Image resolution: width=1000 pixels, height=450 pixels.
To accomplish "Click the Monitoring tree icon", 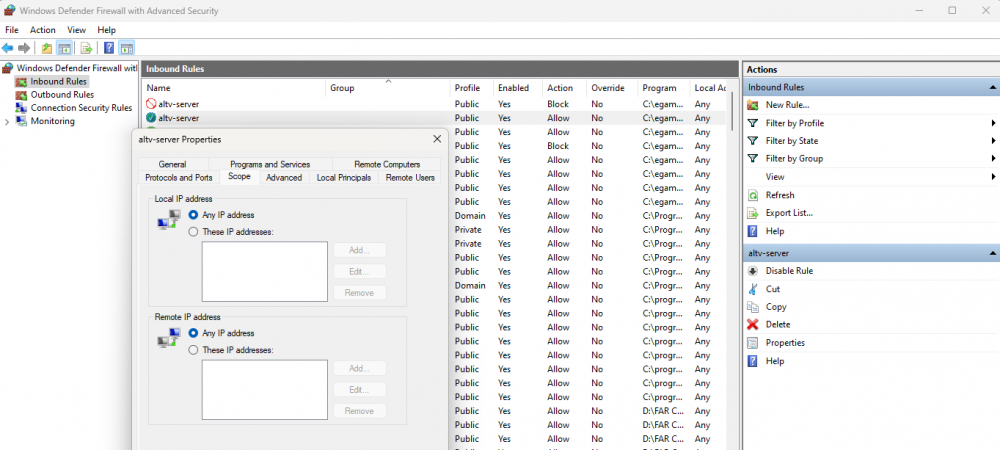I will click(x=21, y=121).
